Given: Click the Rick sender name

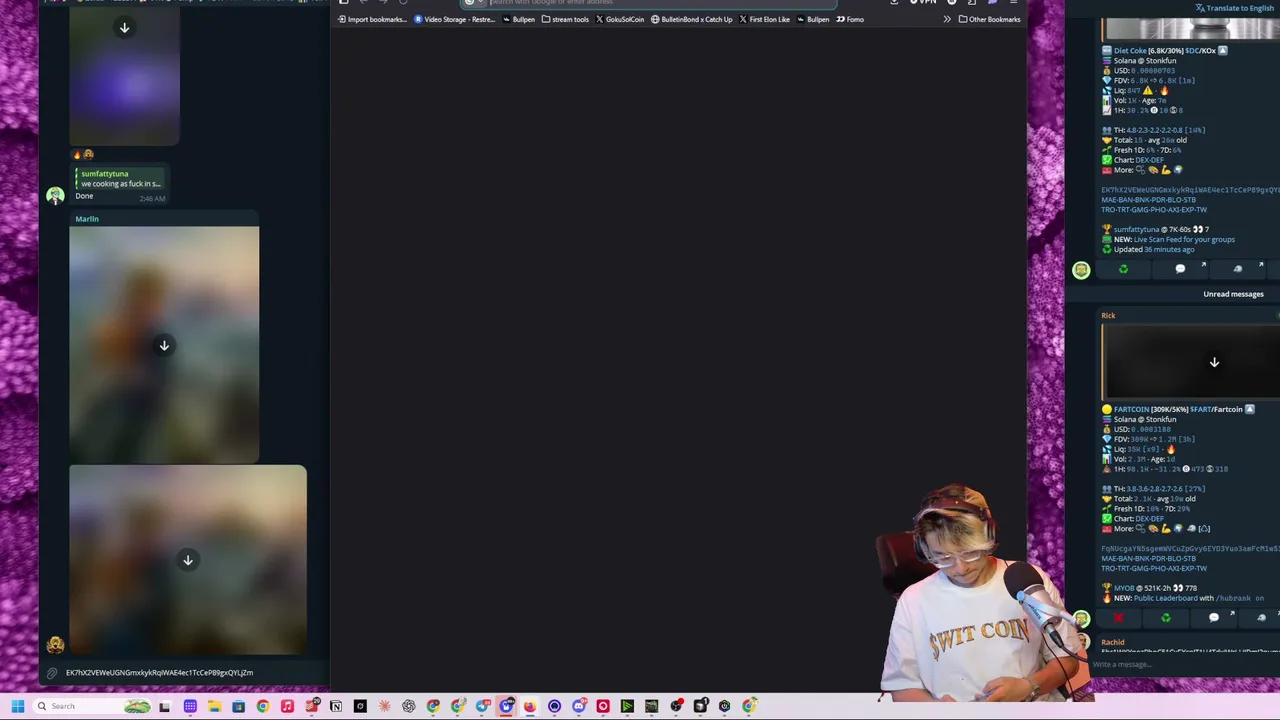Looking at the screenshot, I should tap(1108, 316).
